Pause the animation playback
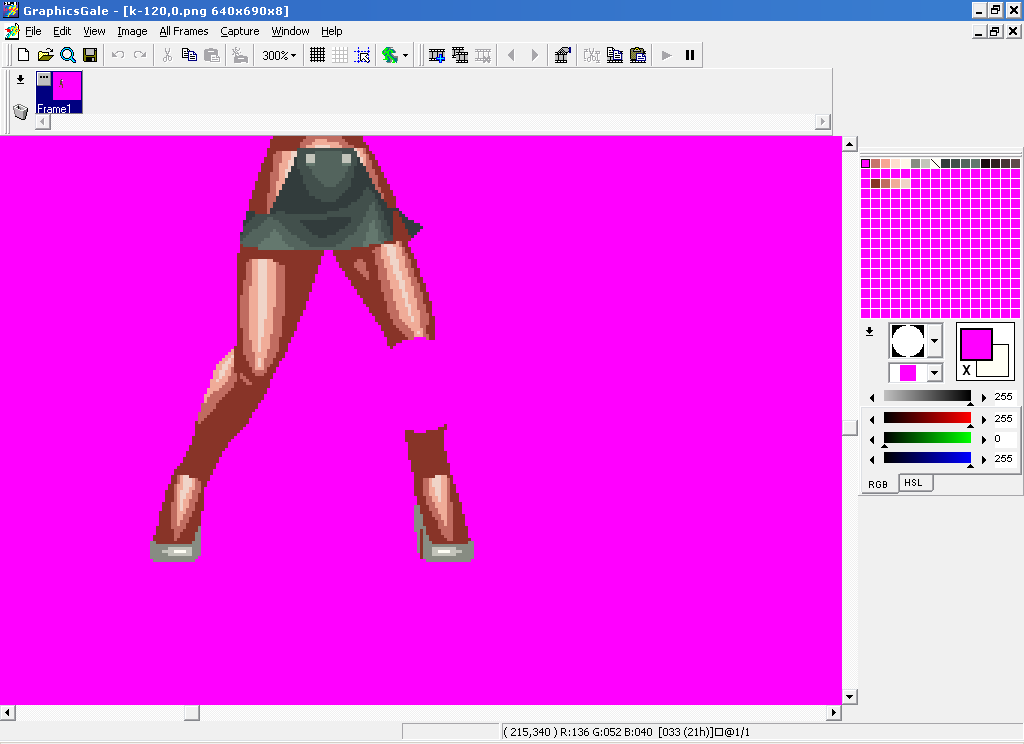This screenshot has width=1024, height=744. point(689,55)
